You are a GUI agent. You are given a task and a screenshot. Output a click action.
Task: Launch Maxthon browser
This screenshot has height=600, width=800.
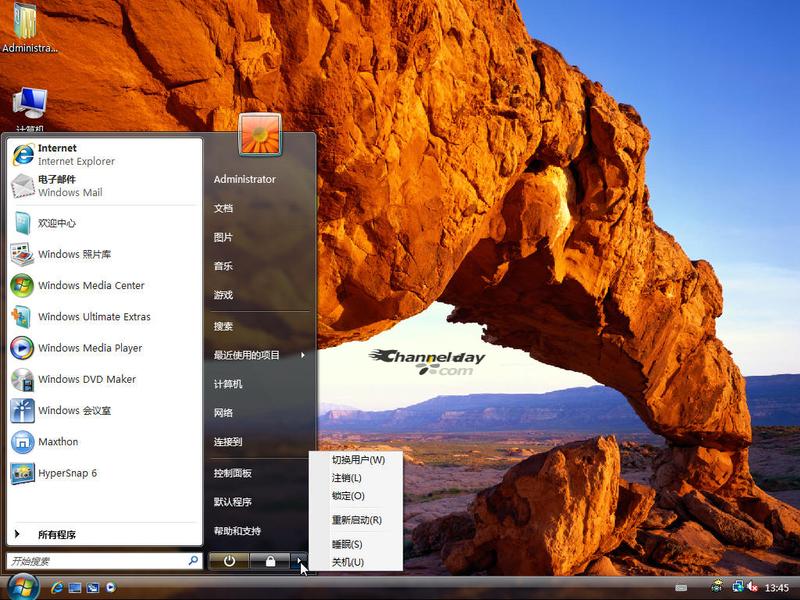pyautogui.click(x=104, y=442)
